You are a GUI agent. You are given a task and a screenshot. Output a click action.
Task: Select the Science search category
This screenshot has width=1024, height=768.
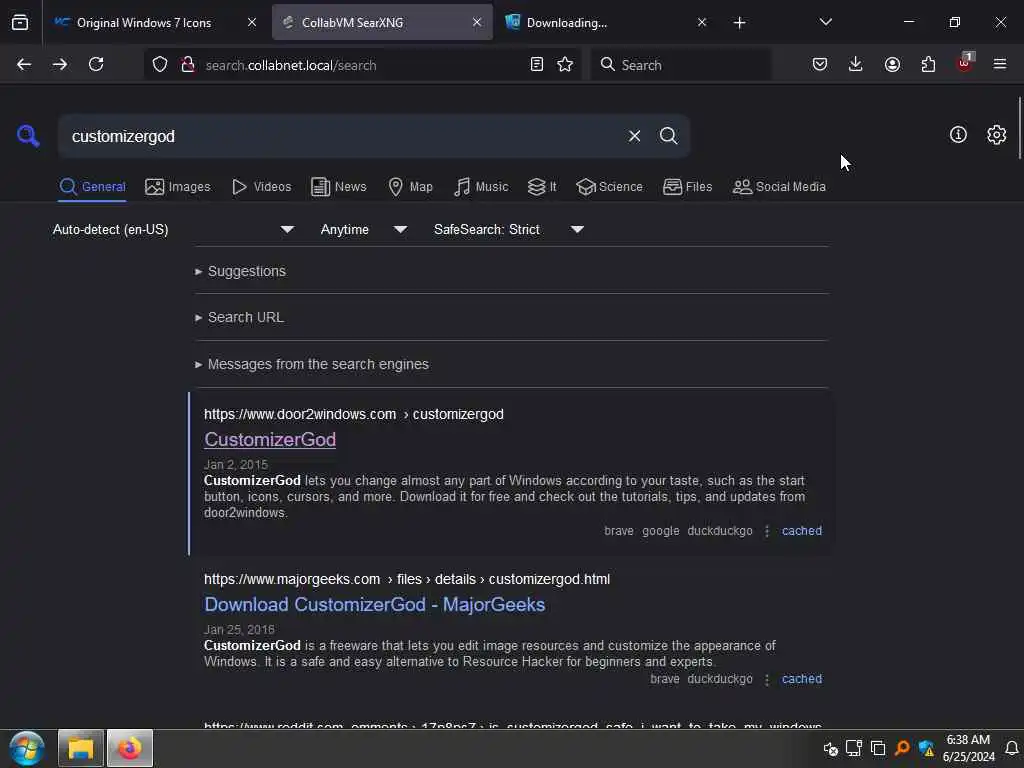coord(609,187)
